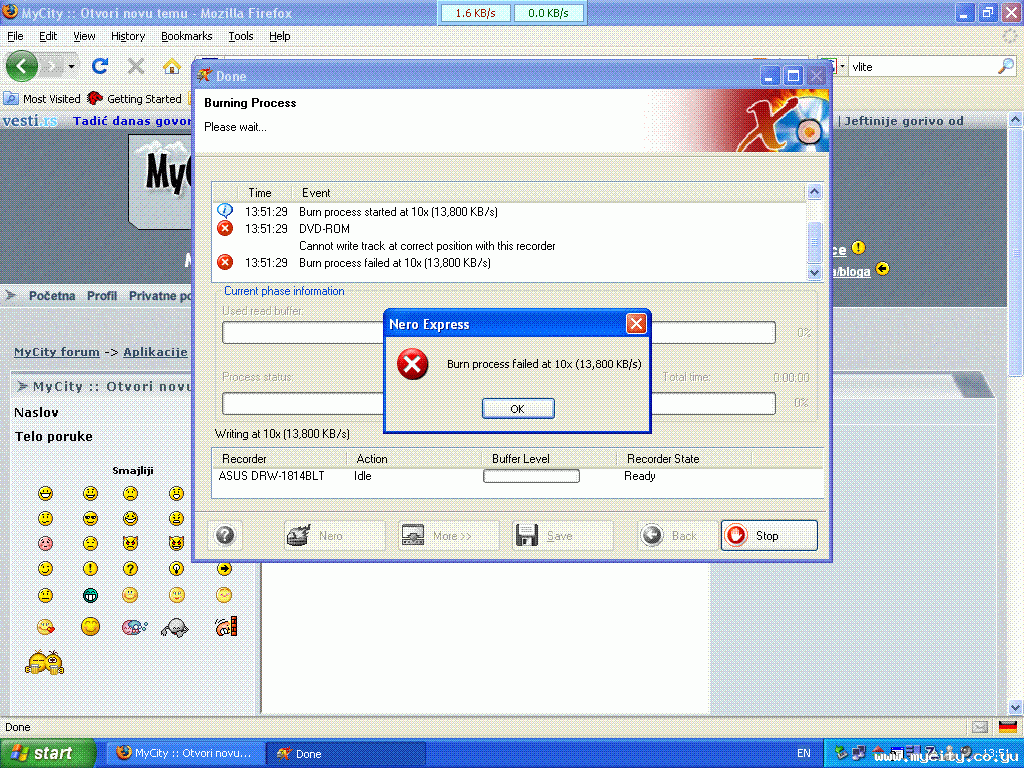
Task: Open the Firefox File menu
Action: tap(15, 37)
